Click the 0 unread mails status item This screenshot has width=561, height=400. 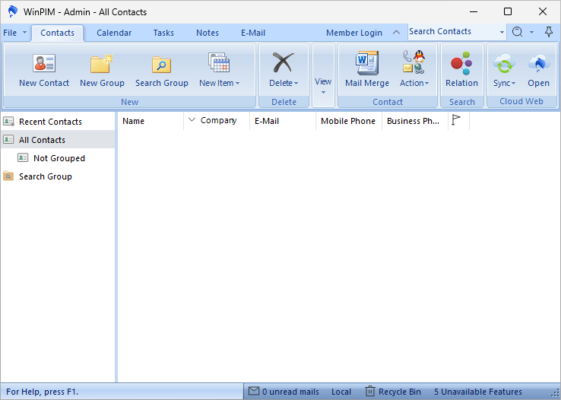(x=283, y=392)
